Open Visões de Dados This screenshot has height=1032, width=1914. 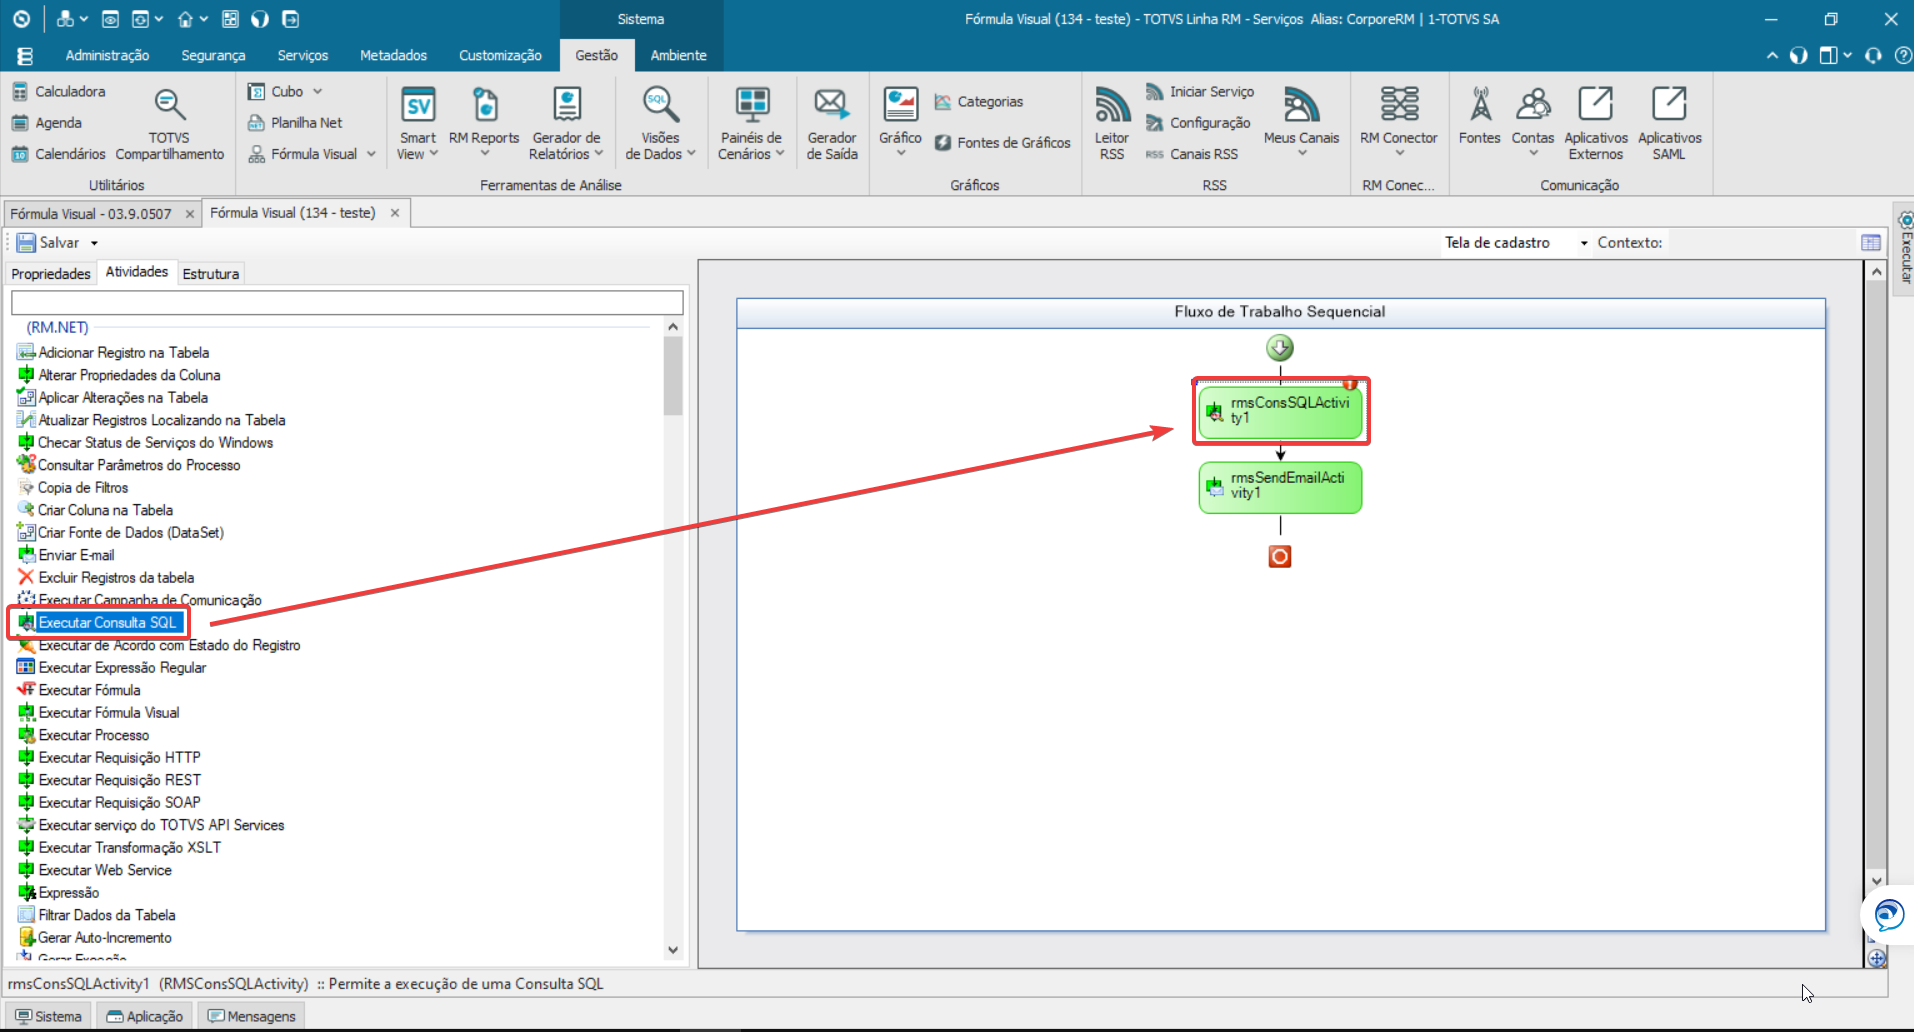pos(660,123)
